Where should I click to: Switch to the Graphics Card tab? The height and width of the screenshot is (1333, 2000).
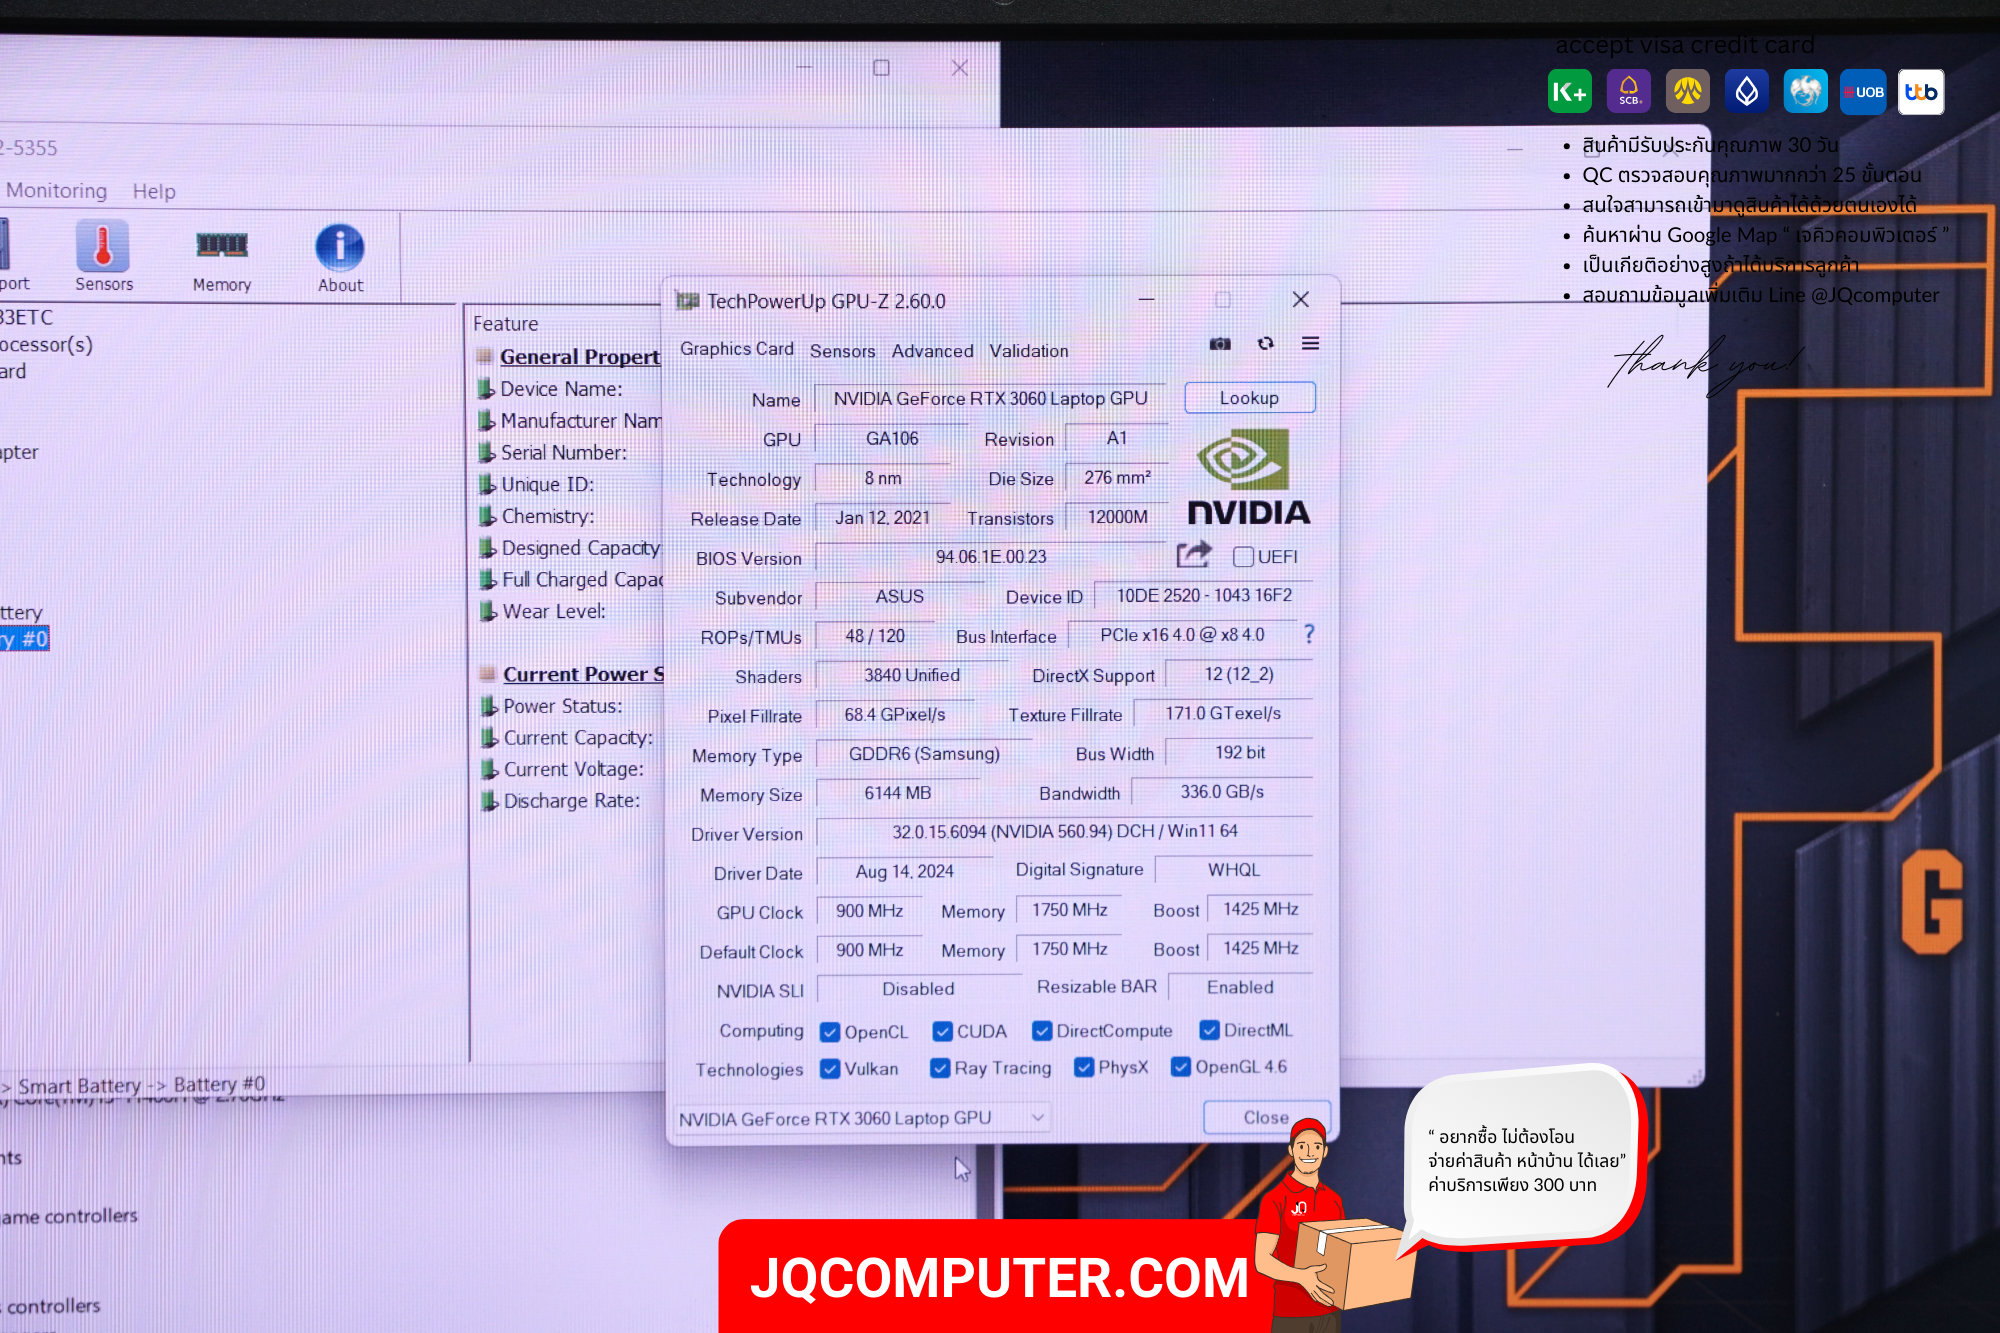pos(737,349)
